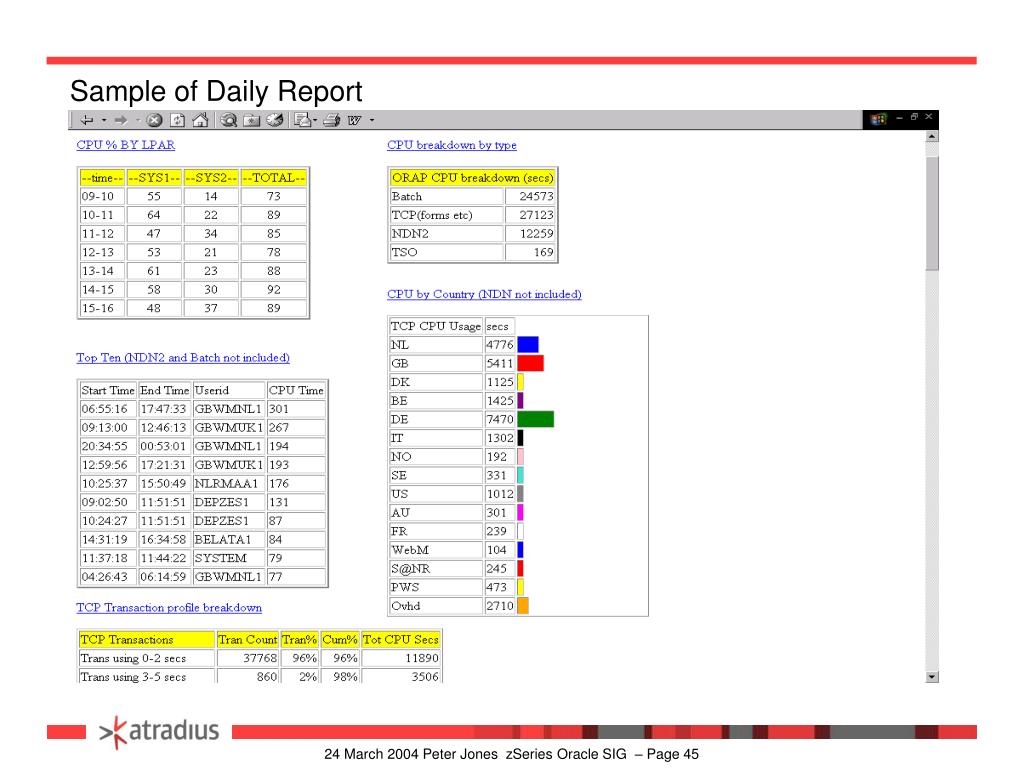The image size is (1024, 768).
Task: Click the Forward arrow button
Action: coord(121,120)
